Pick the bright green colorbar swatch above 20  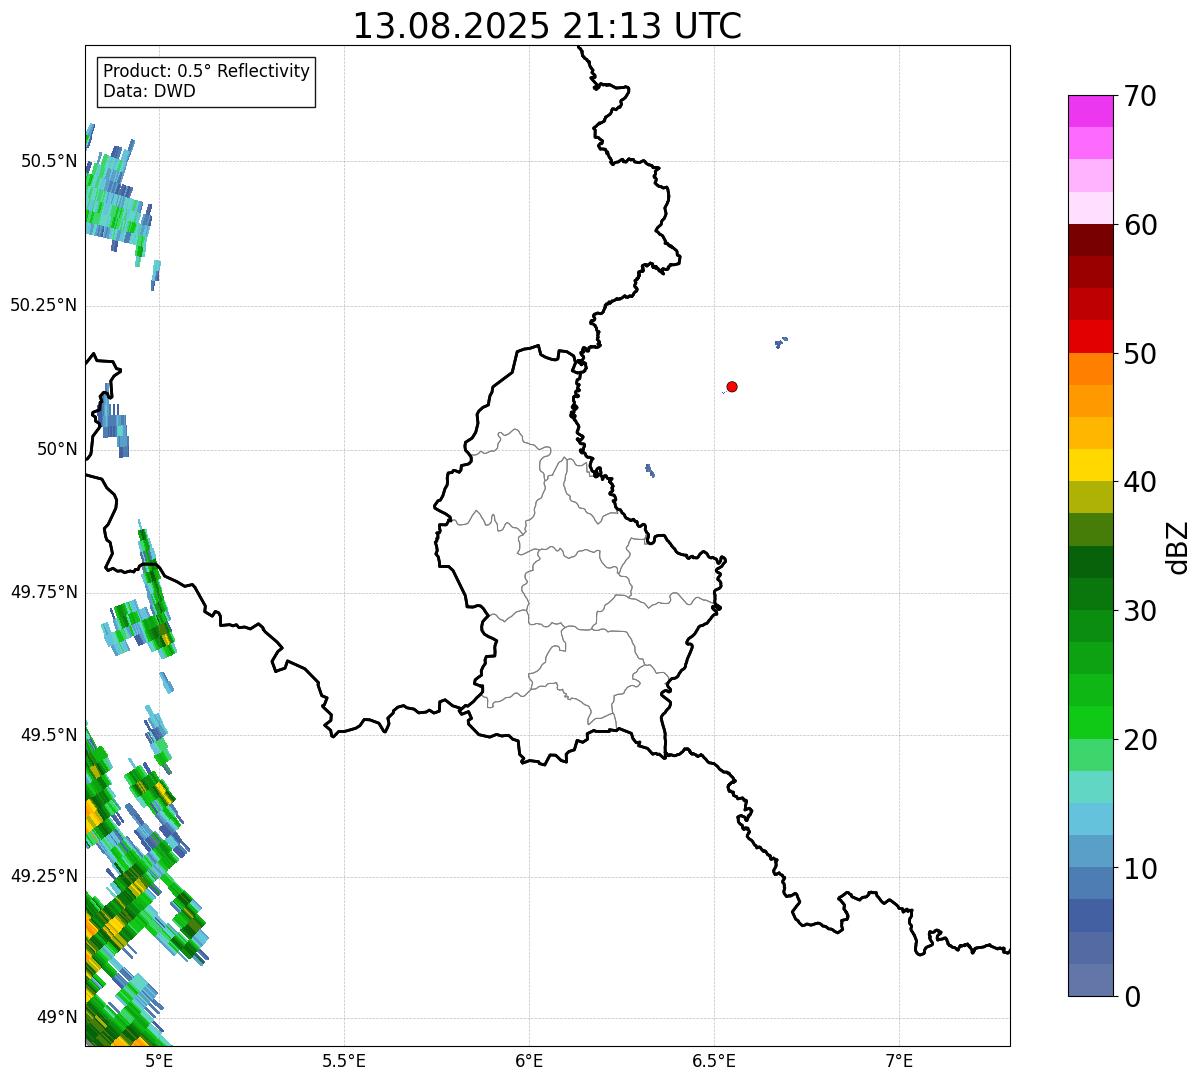tap(1091, 722)
